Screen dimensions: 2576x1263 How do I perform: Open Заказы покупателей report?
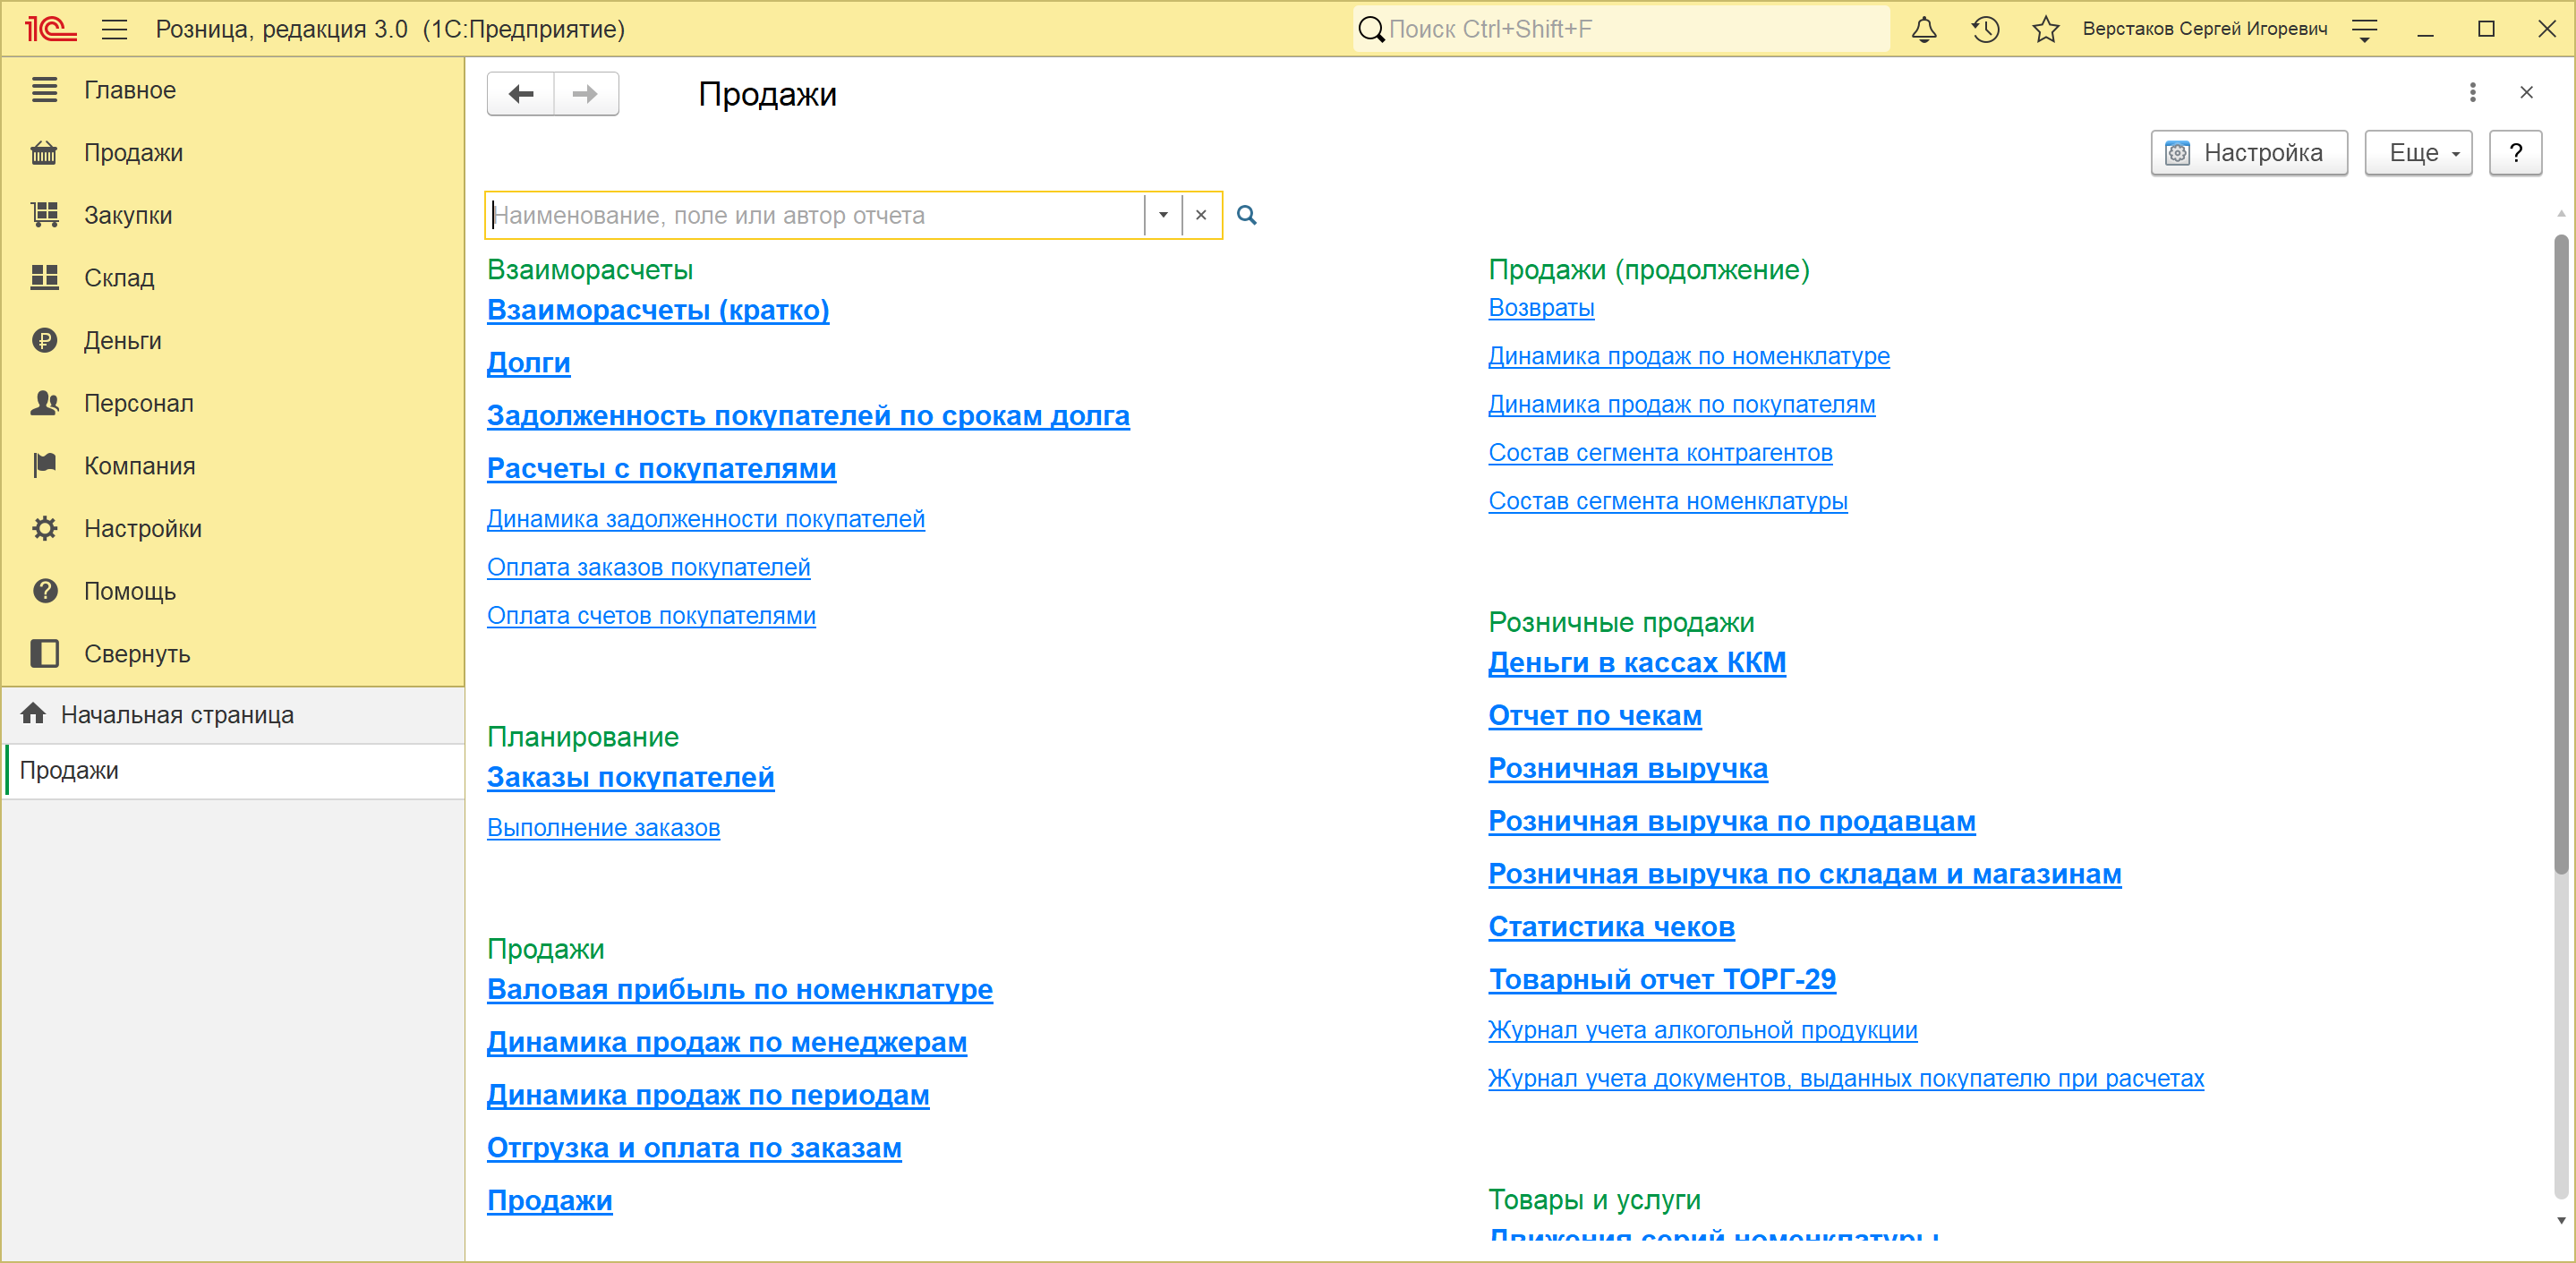[630, 778]
